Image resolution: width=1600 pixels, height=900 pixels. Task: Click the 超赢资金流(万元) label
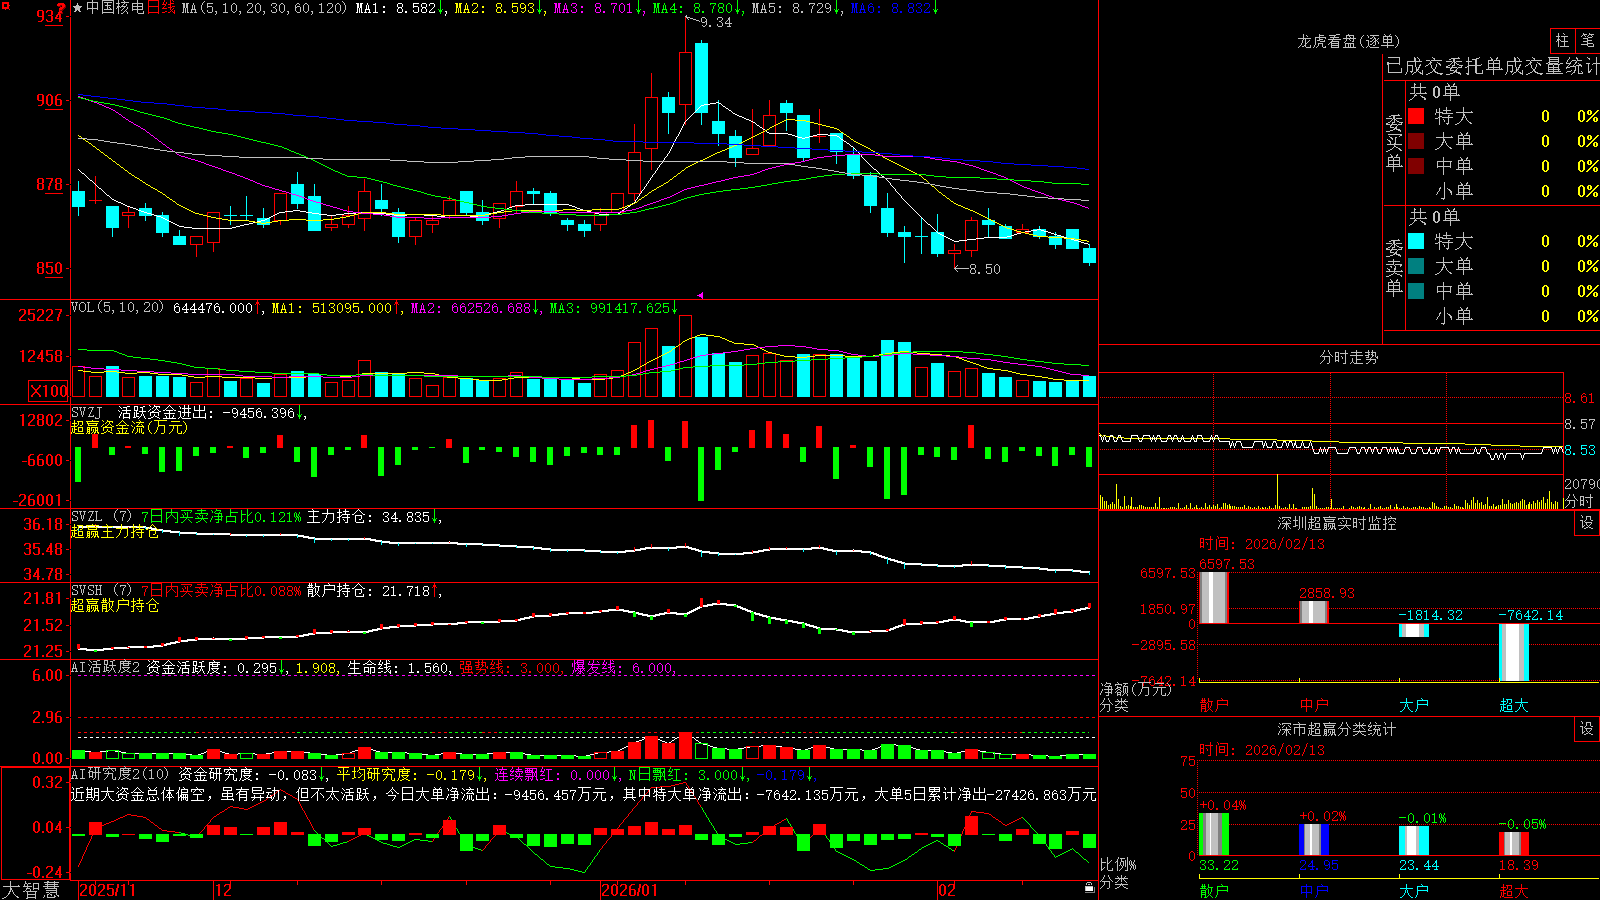pos(129,427)
